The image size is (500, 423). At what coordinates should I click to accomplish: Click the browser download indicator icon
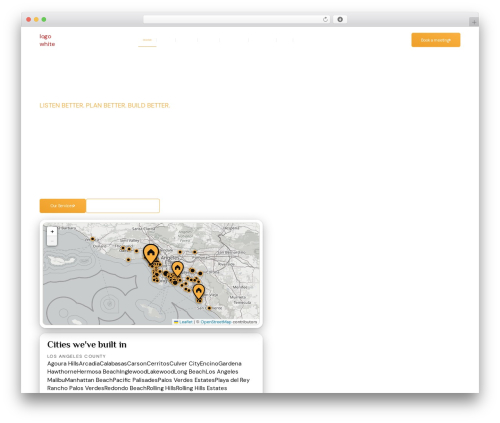click(x=340, y=20)
